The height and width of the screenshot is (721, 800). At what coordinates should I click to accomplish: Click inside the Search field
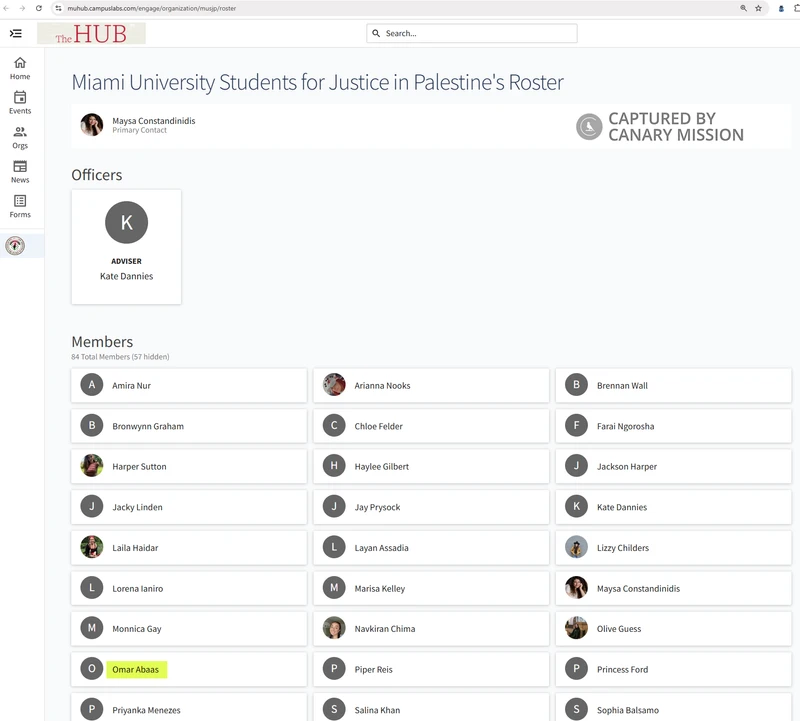click(x=472, y=33)
